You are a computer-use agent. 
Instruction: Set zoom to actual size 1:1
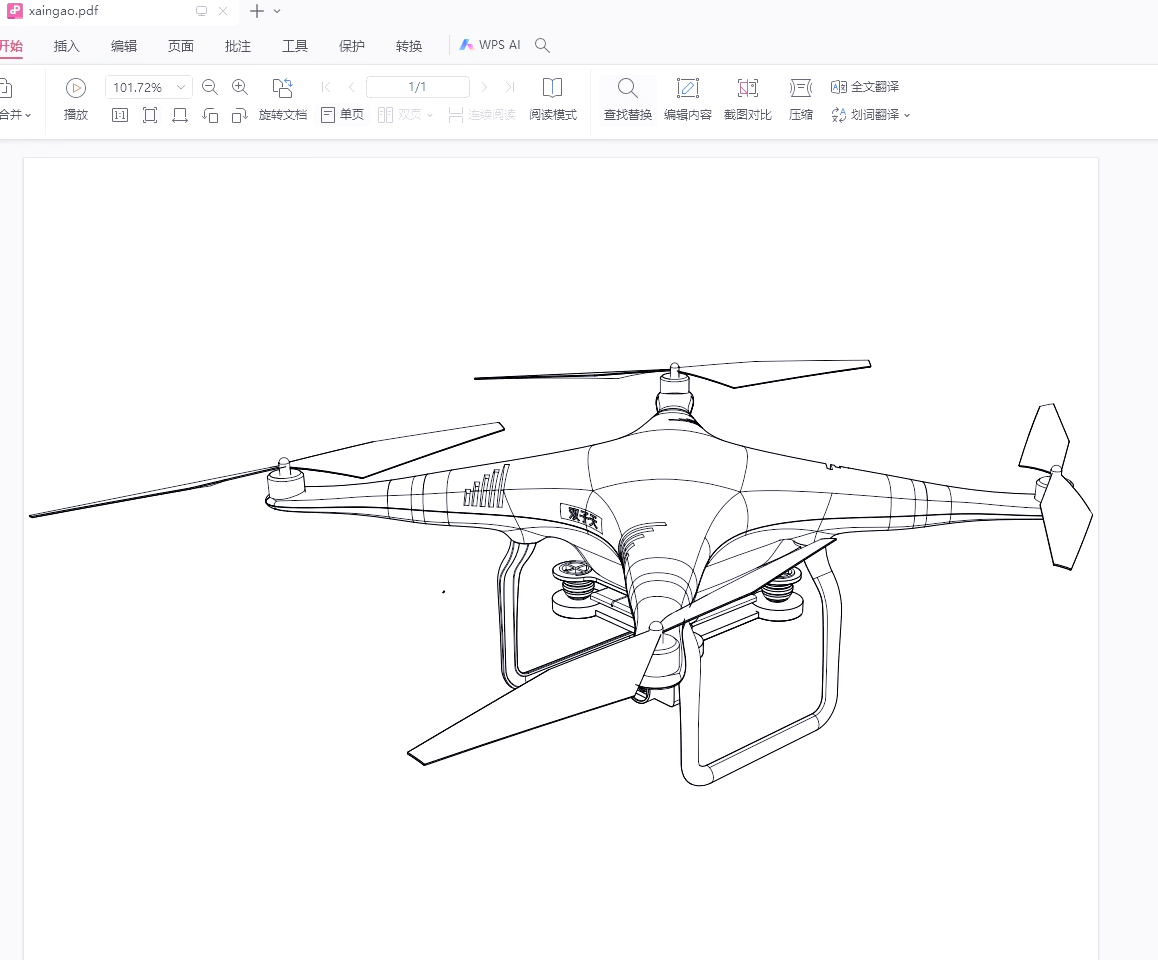coord(120,115)
